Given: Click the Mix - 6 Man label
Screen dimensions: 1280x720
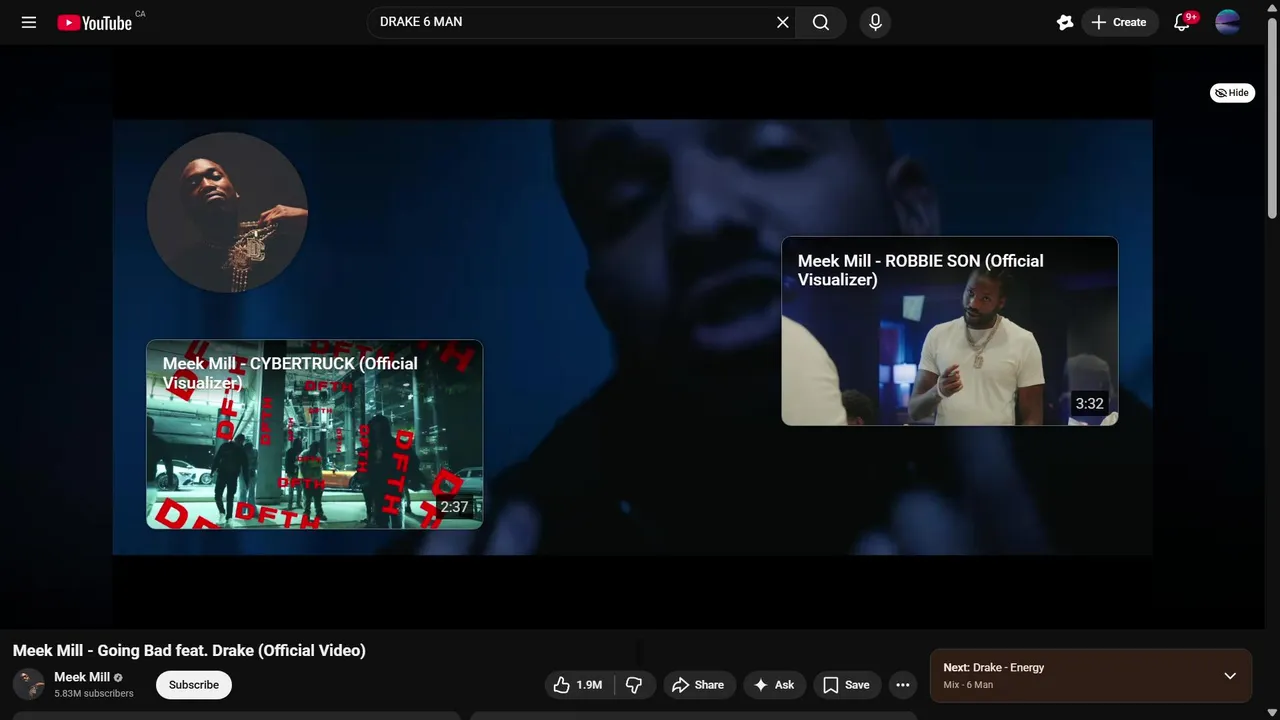Looking at the screenshot, I should [968, 685].
